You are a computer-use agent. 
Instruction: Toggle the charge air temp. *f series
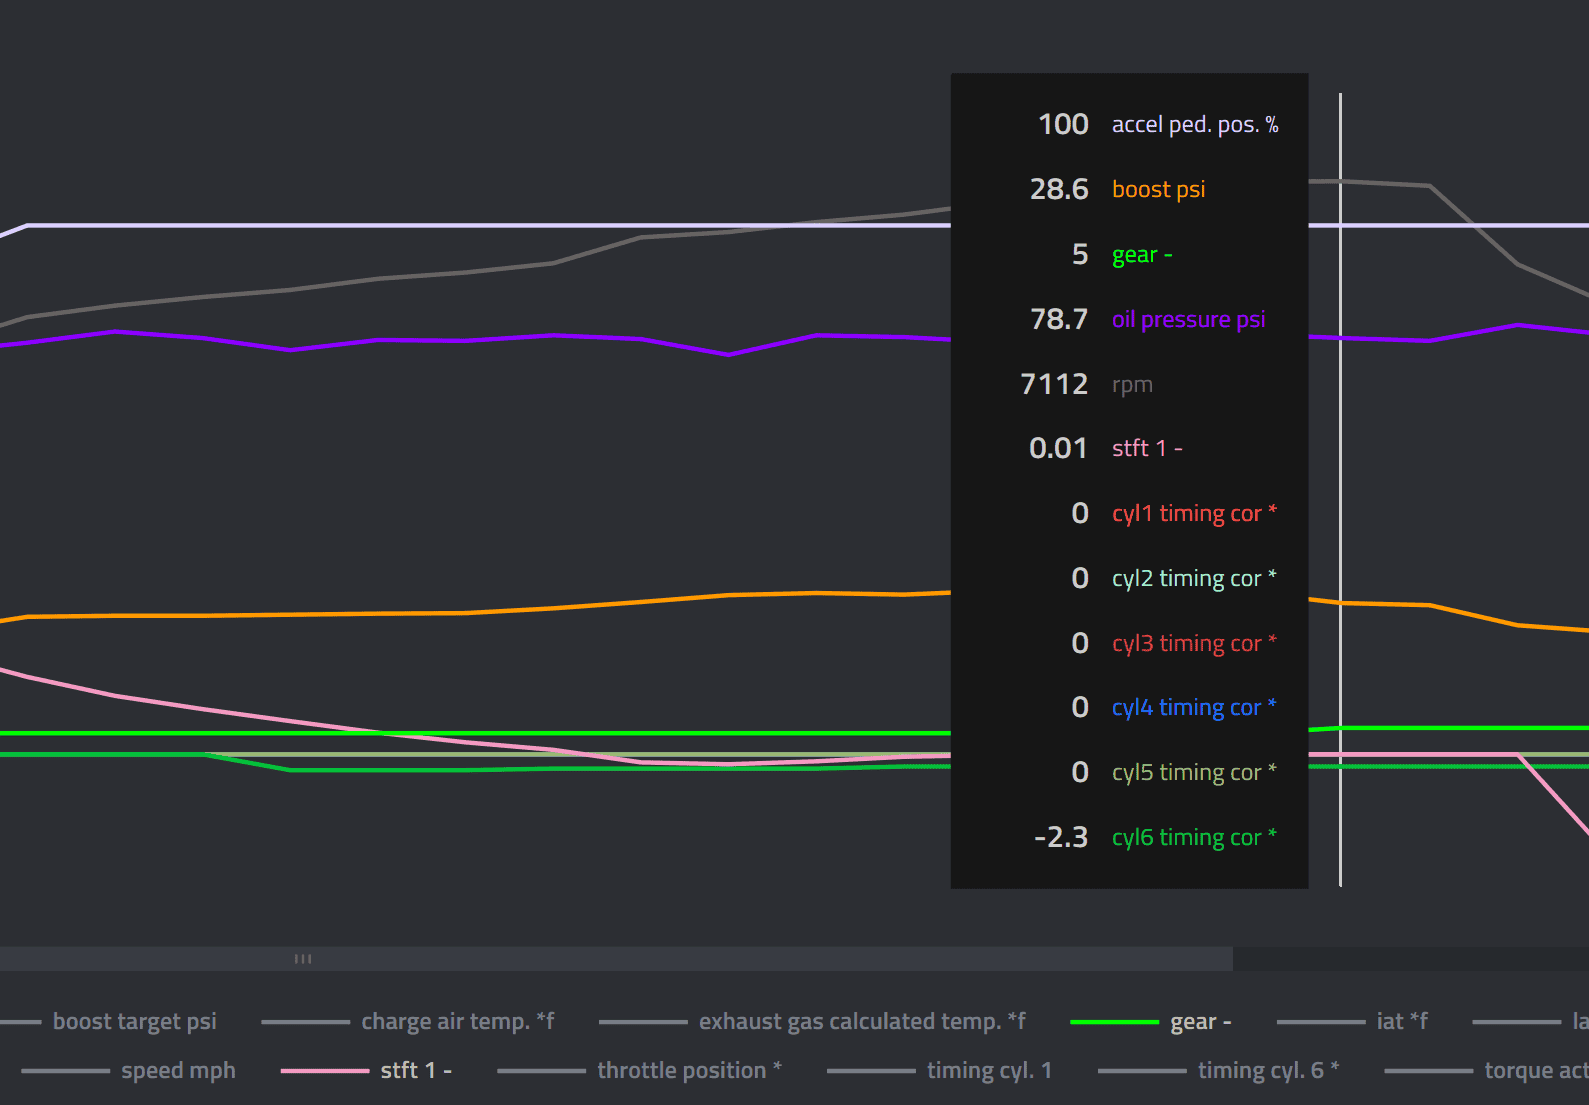408,1021
